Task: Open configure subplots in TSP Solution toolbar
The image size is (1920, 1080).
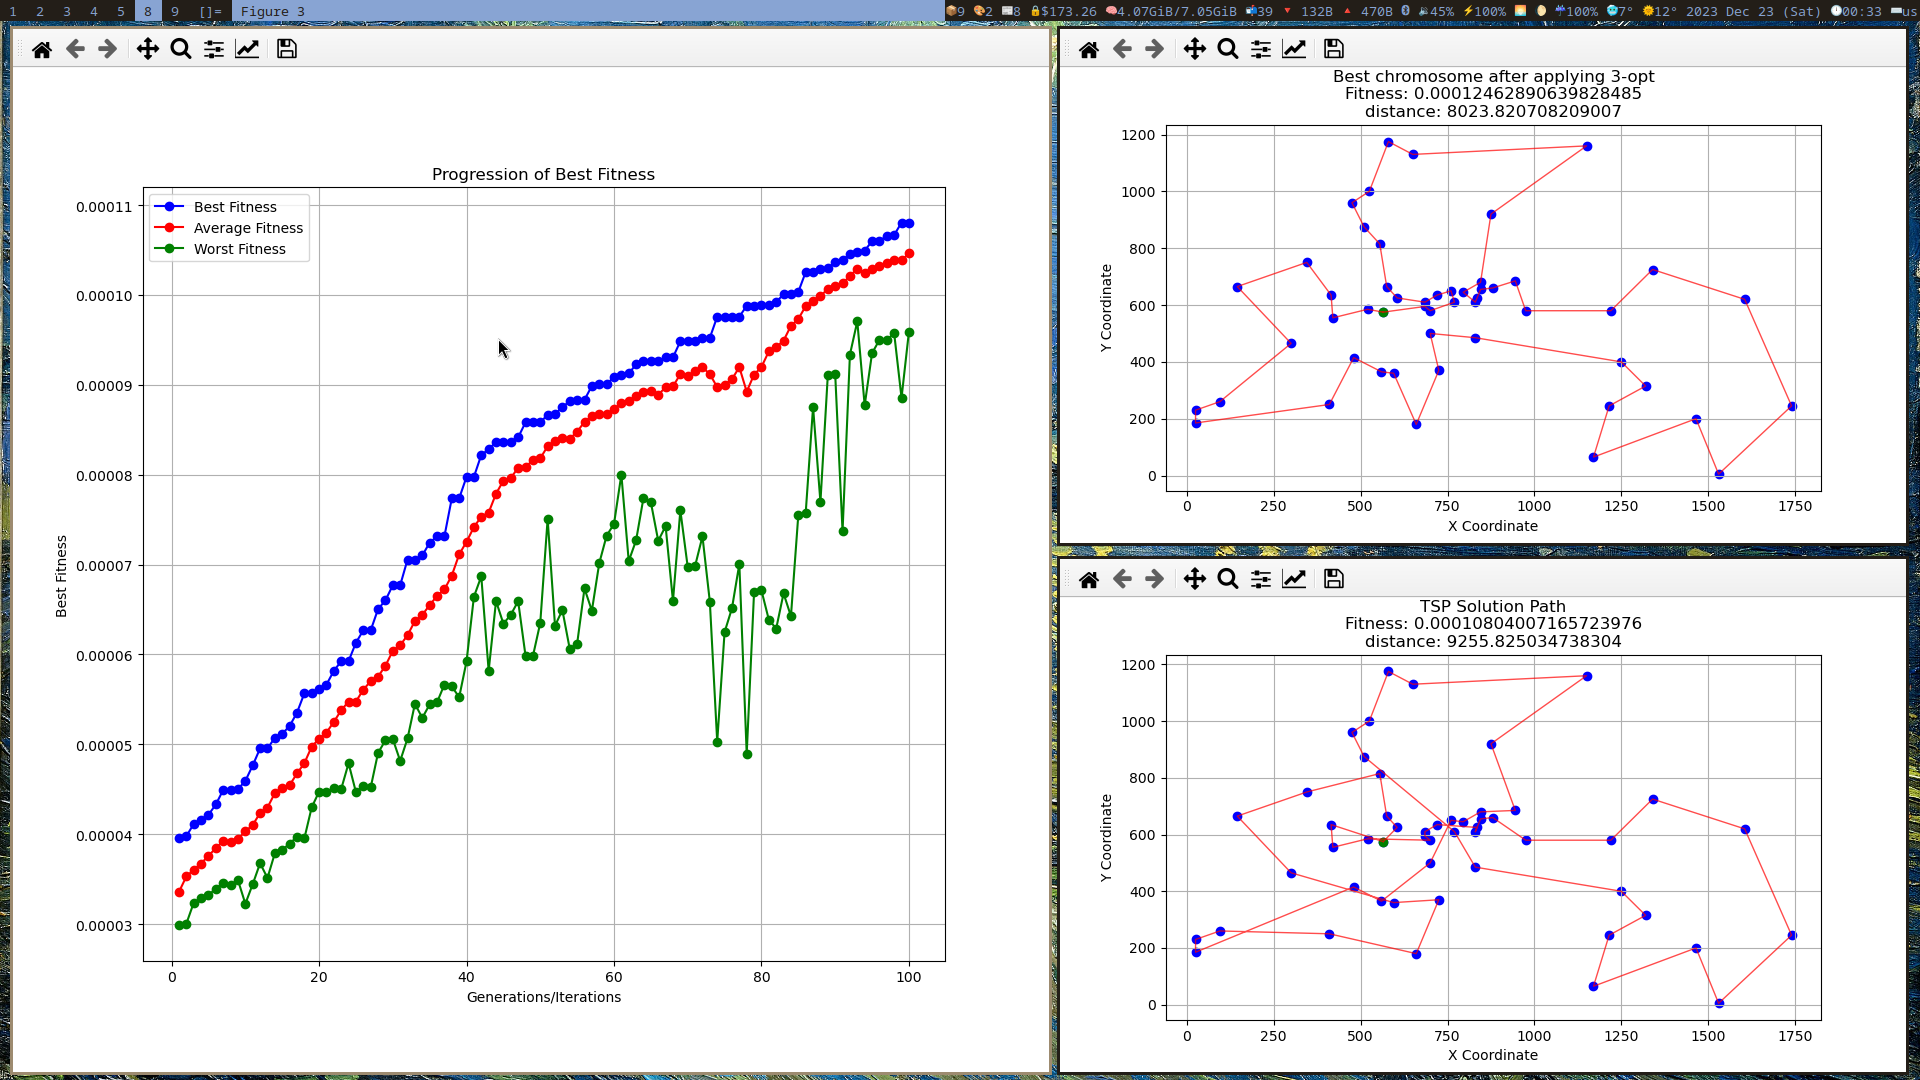Action: tap(1261, 579)
